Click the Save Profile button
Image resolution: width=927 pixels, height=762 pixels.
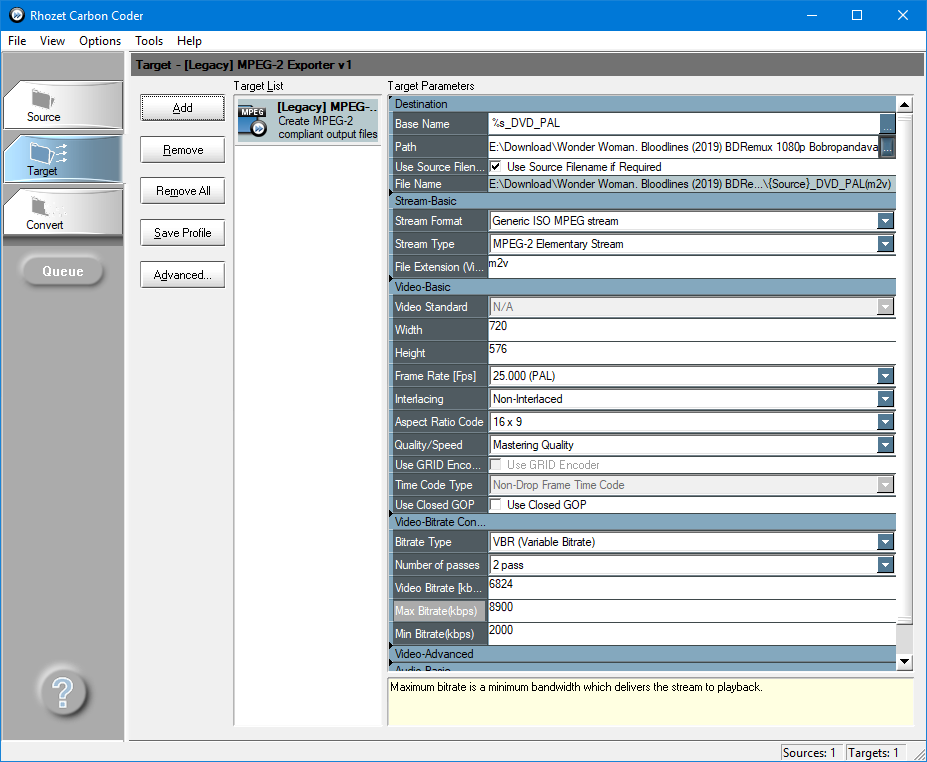point(182,233)
